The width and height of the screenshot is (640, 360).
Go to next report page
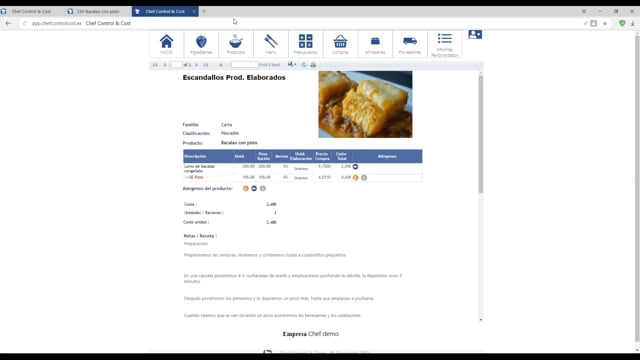(196, 65)
